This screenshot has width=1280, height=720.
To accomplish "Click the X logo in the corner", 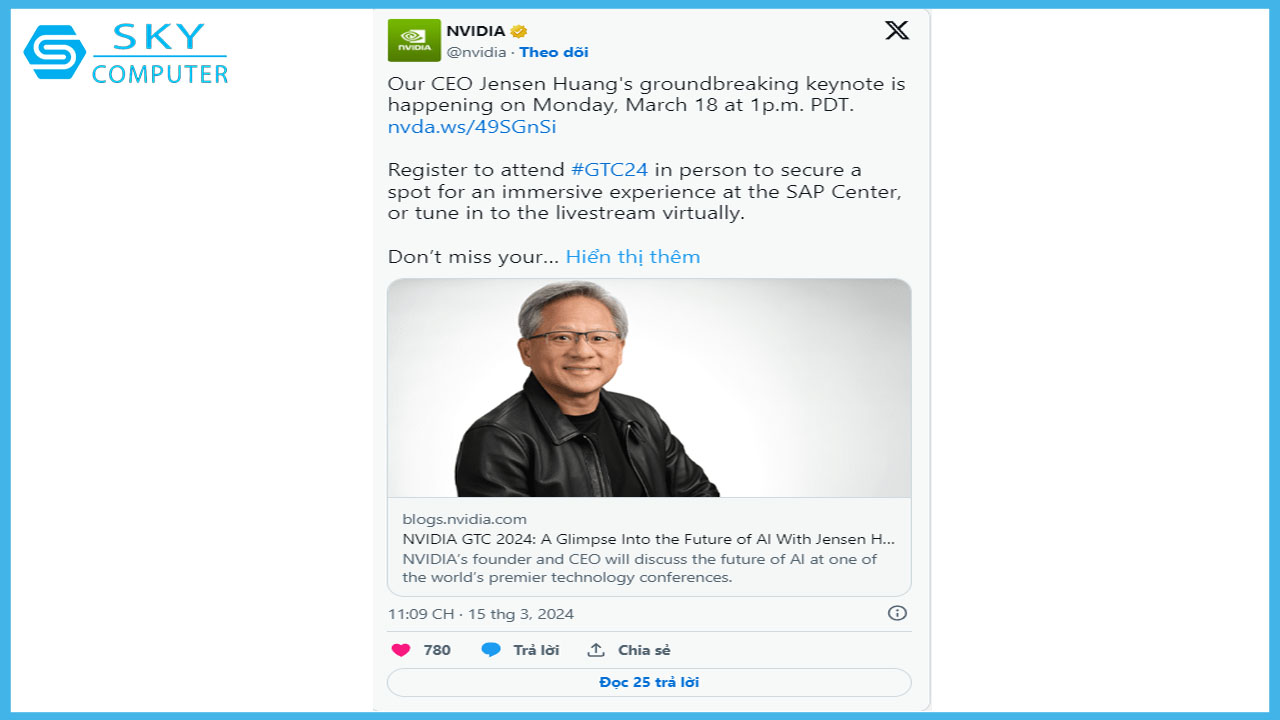I will pyautogui.click(x=897, y=30).
